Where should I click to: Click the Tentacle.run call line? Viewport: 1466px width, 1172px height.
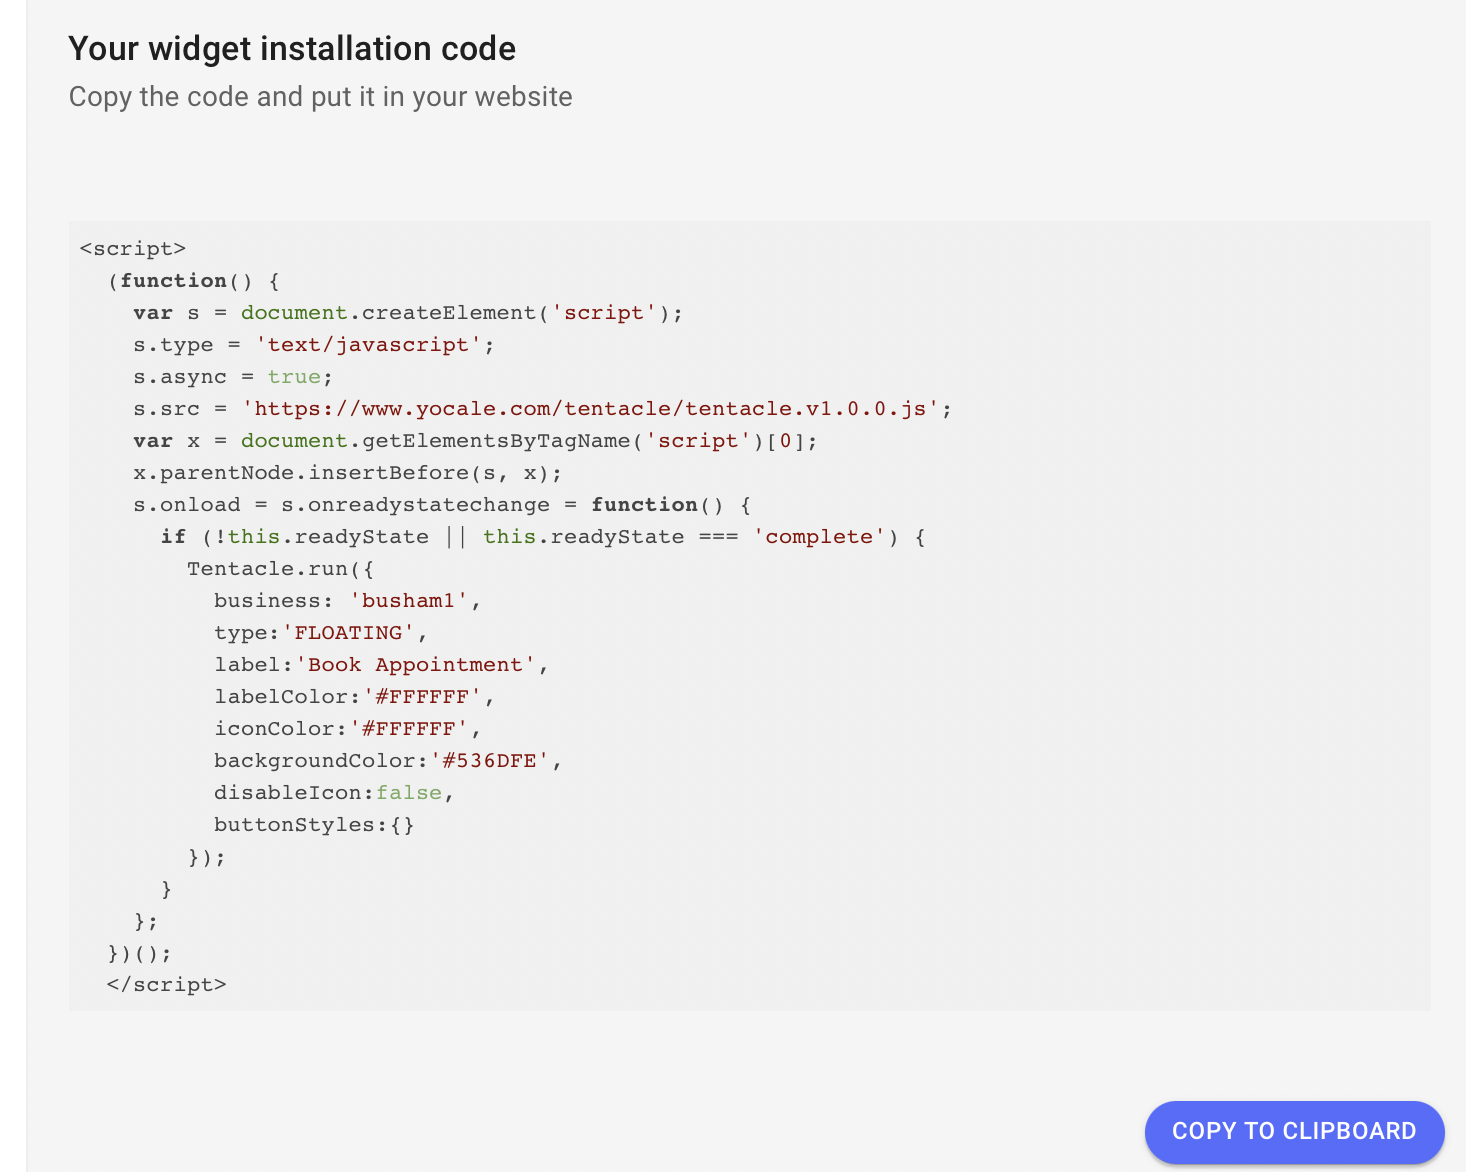[x=280, y=569]
